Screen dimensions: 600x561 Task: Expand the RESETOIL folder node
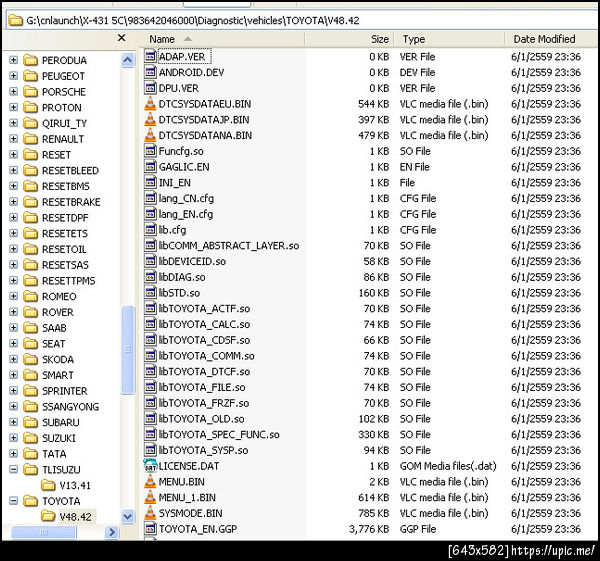tap(13, 249)
